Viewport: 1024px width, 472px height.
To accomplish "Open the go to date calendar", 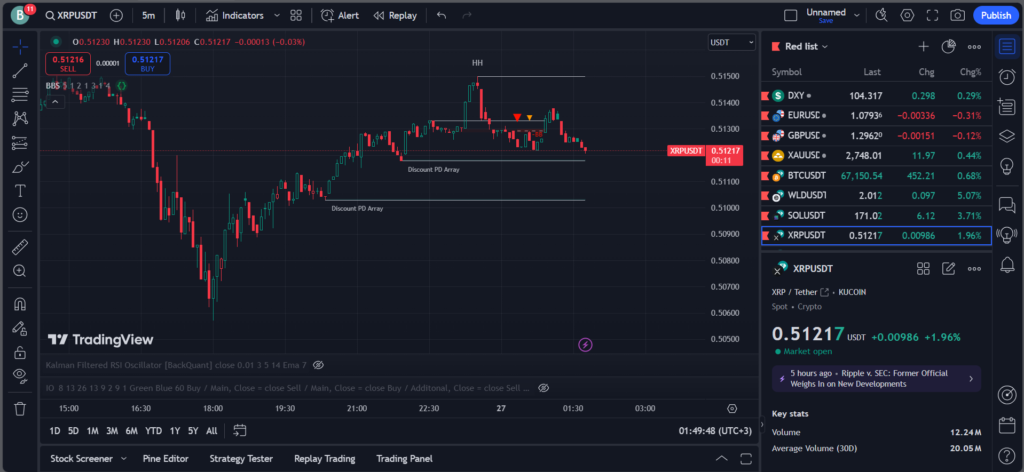I will (240, 431).
